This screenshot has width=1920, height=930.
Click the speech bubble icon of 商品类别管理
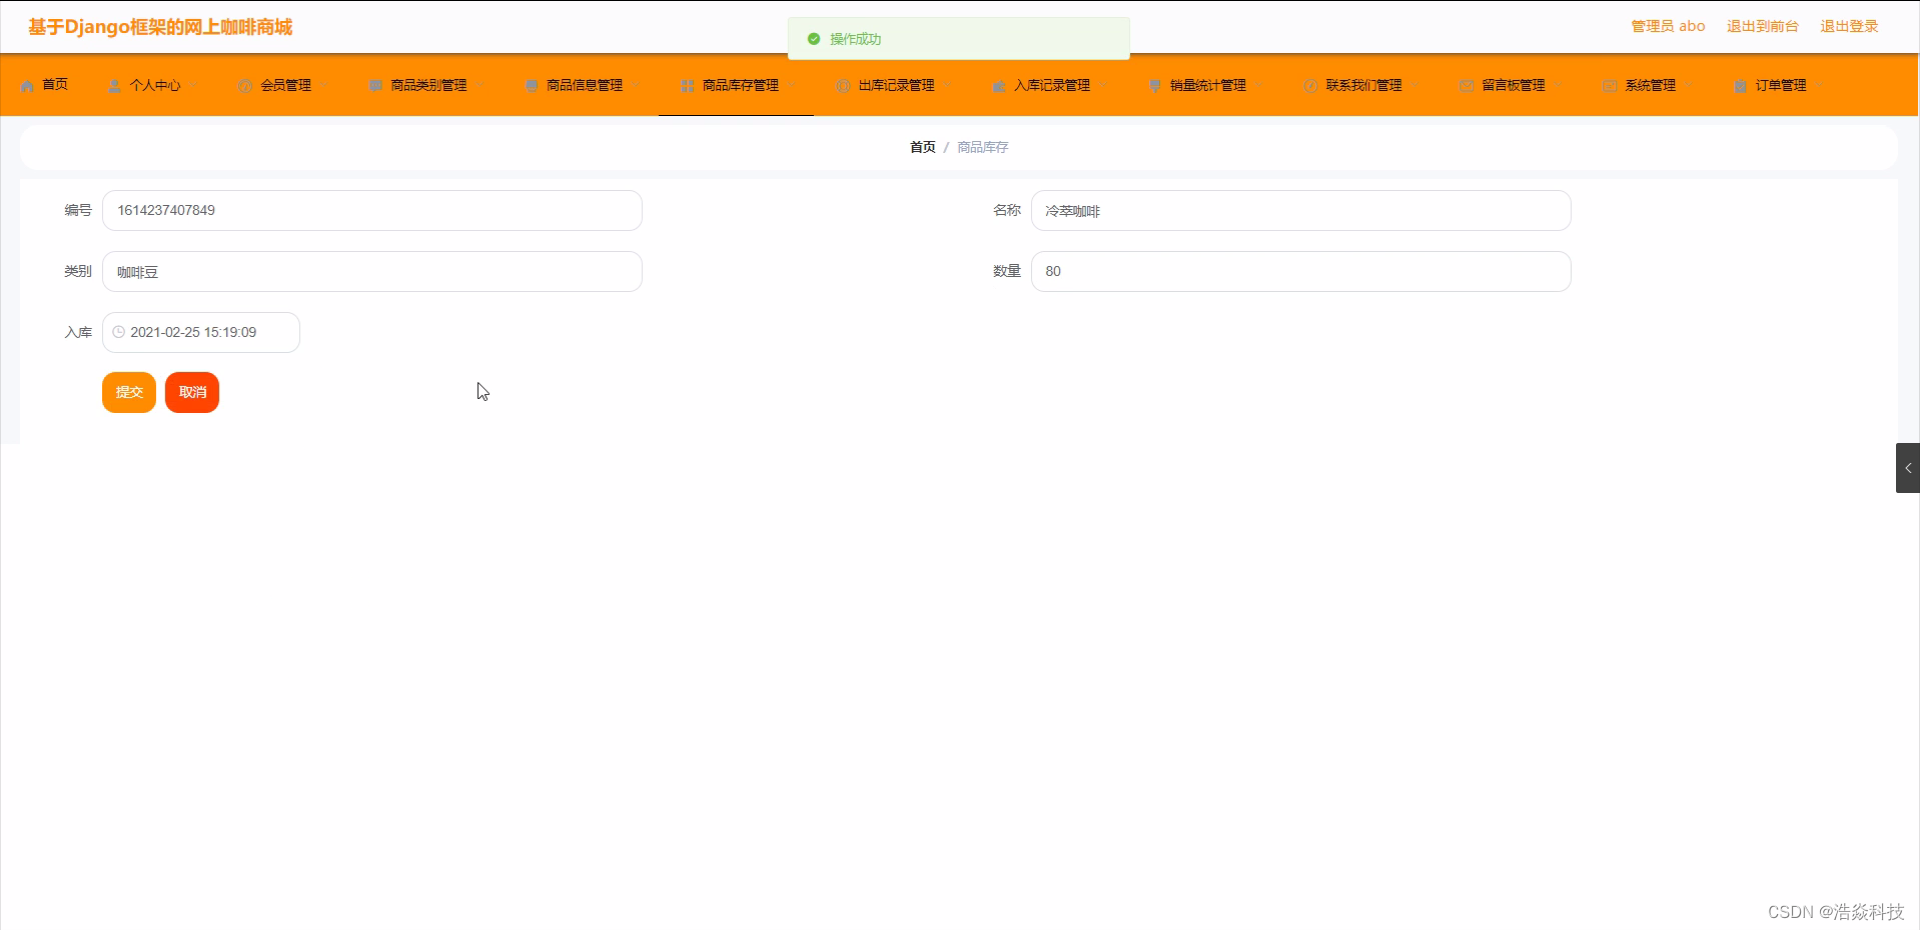pos(374,85)
